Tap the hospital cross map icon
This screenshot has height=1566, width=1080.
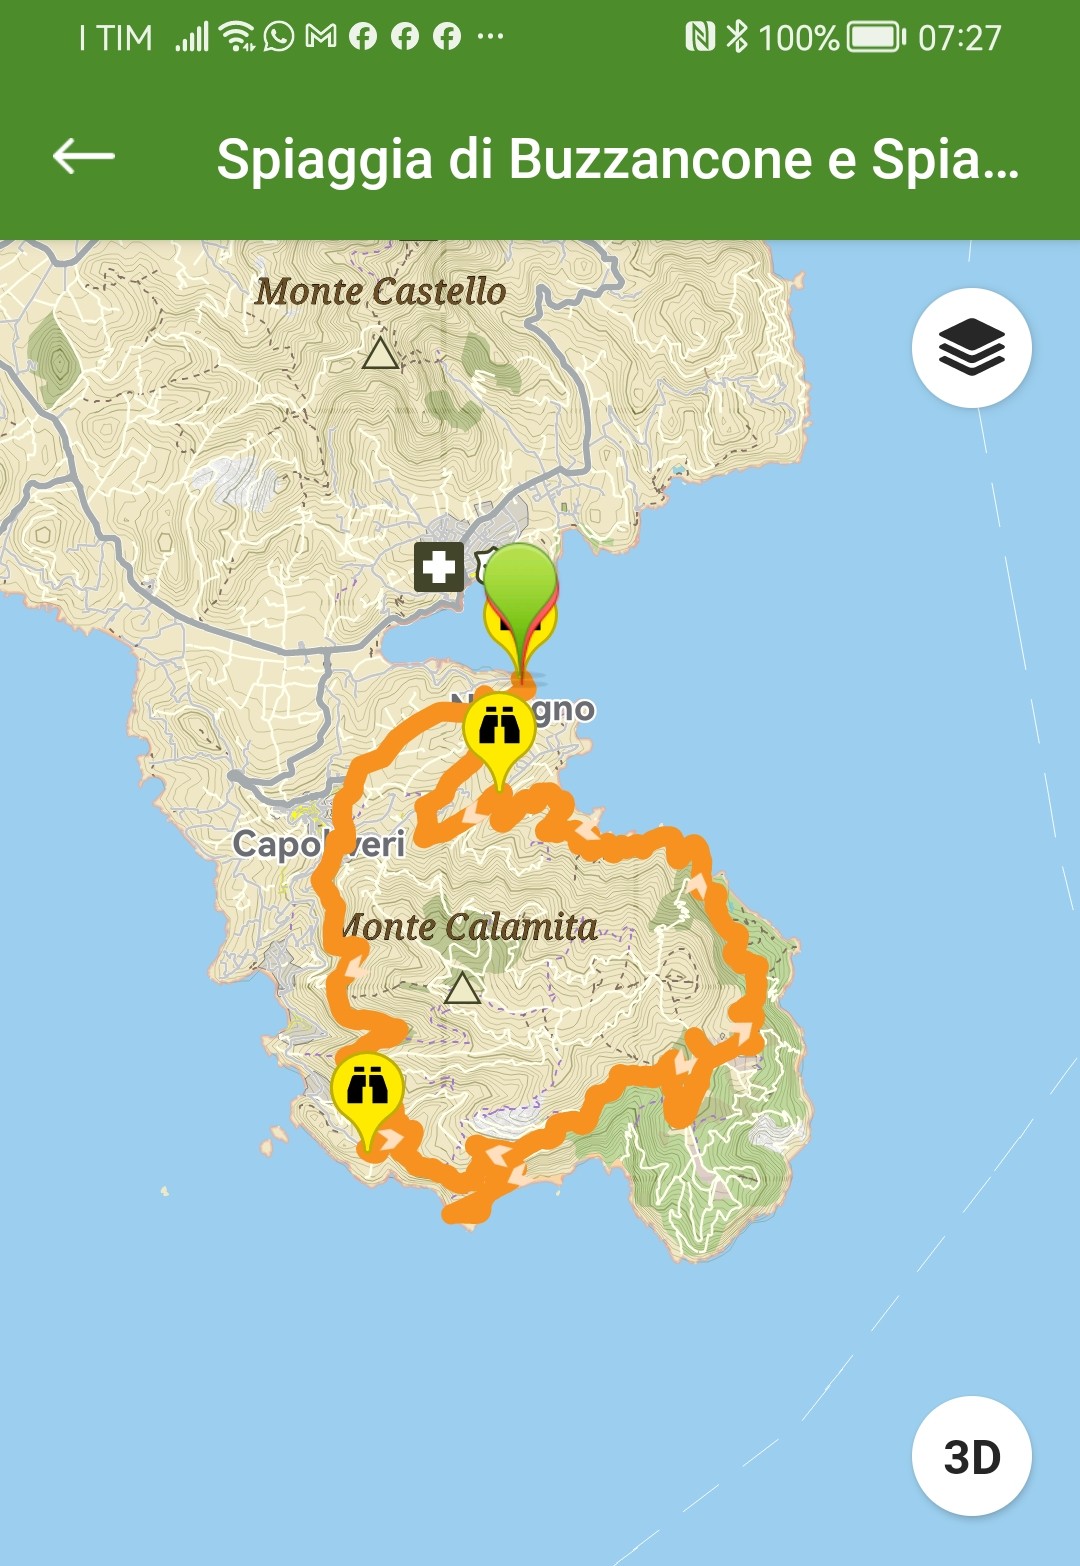click(x=439, y=567)
